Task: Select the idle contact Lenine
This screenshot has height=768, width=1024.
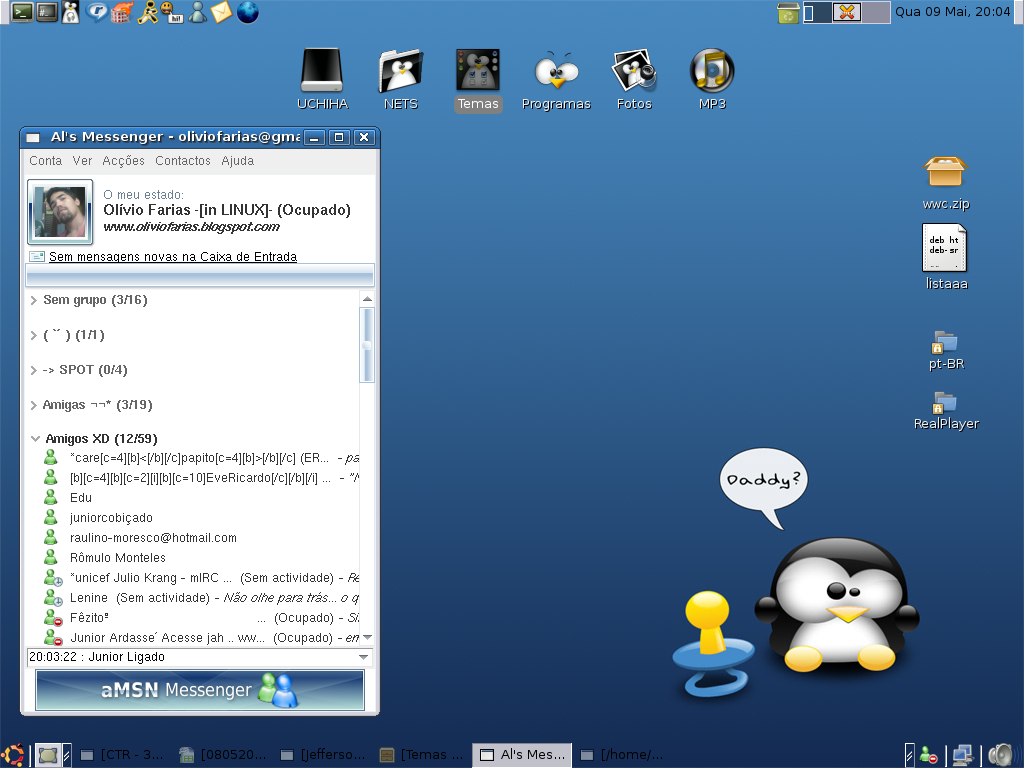Action: click(200, 598)
